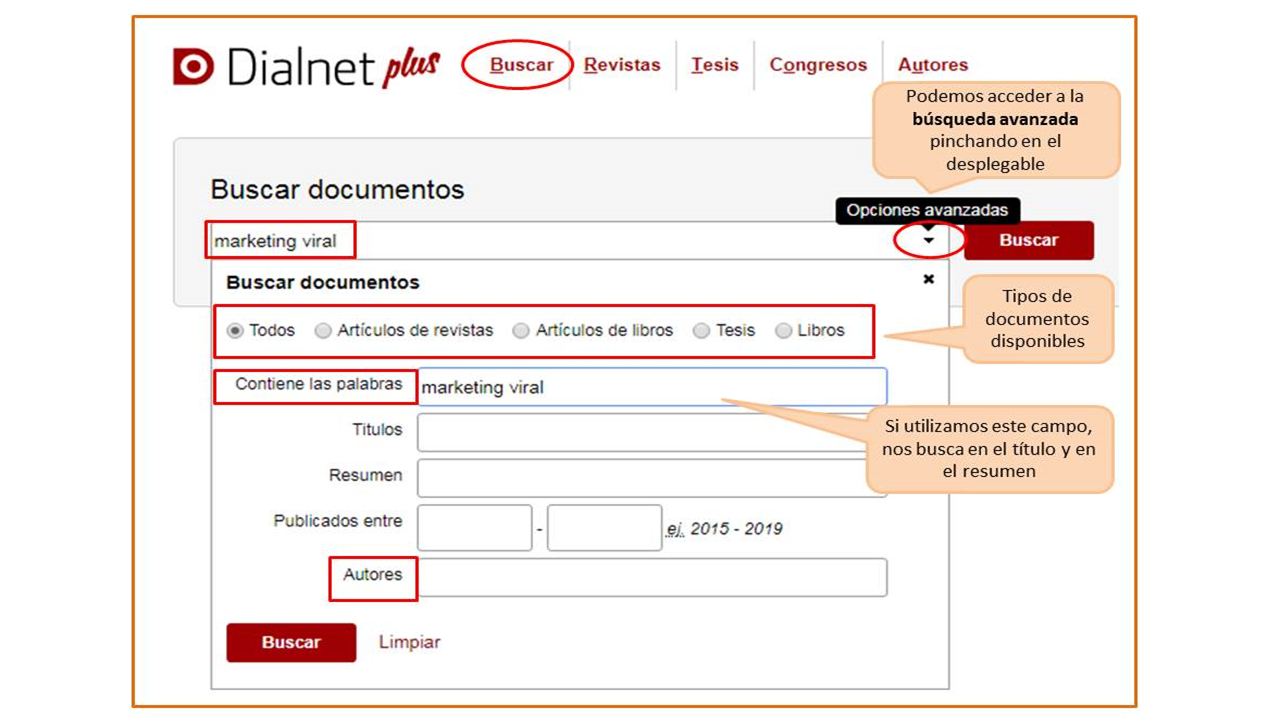
Task: Close the Buscar documentos panel
Action: 928,279
